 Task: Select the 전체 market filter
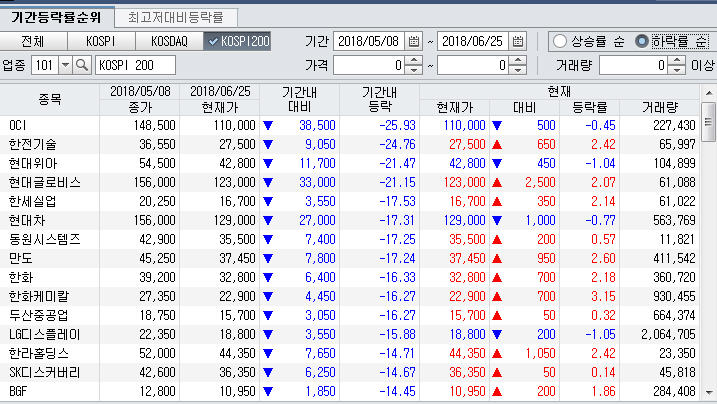click(x=33, y=41)
